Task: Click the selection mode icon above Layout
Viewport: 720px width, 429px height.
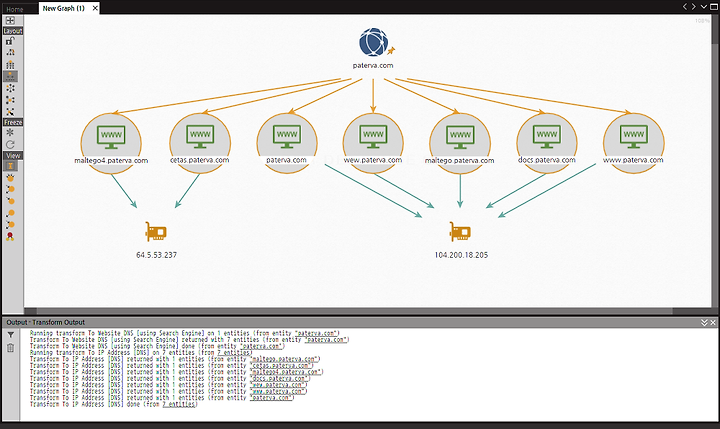Action: (10, 20)
